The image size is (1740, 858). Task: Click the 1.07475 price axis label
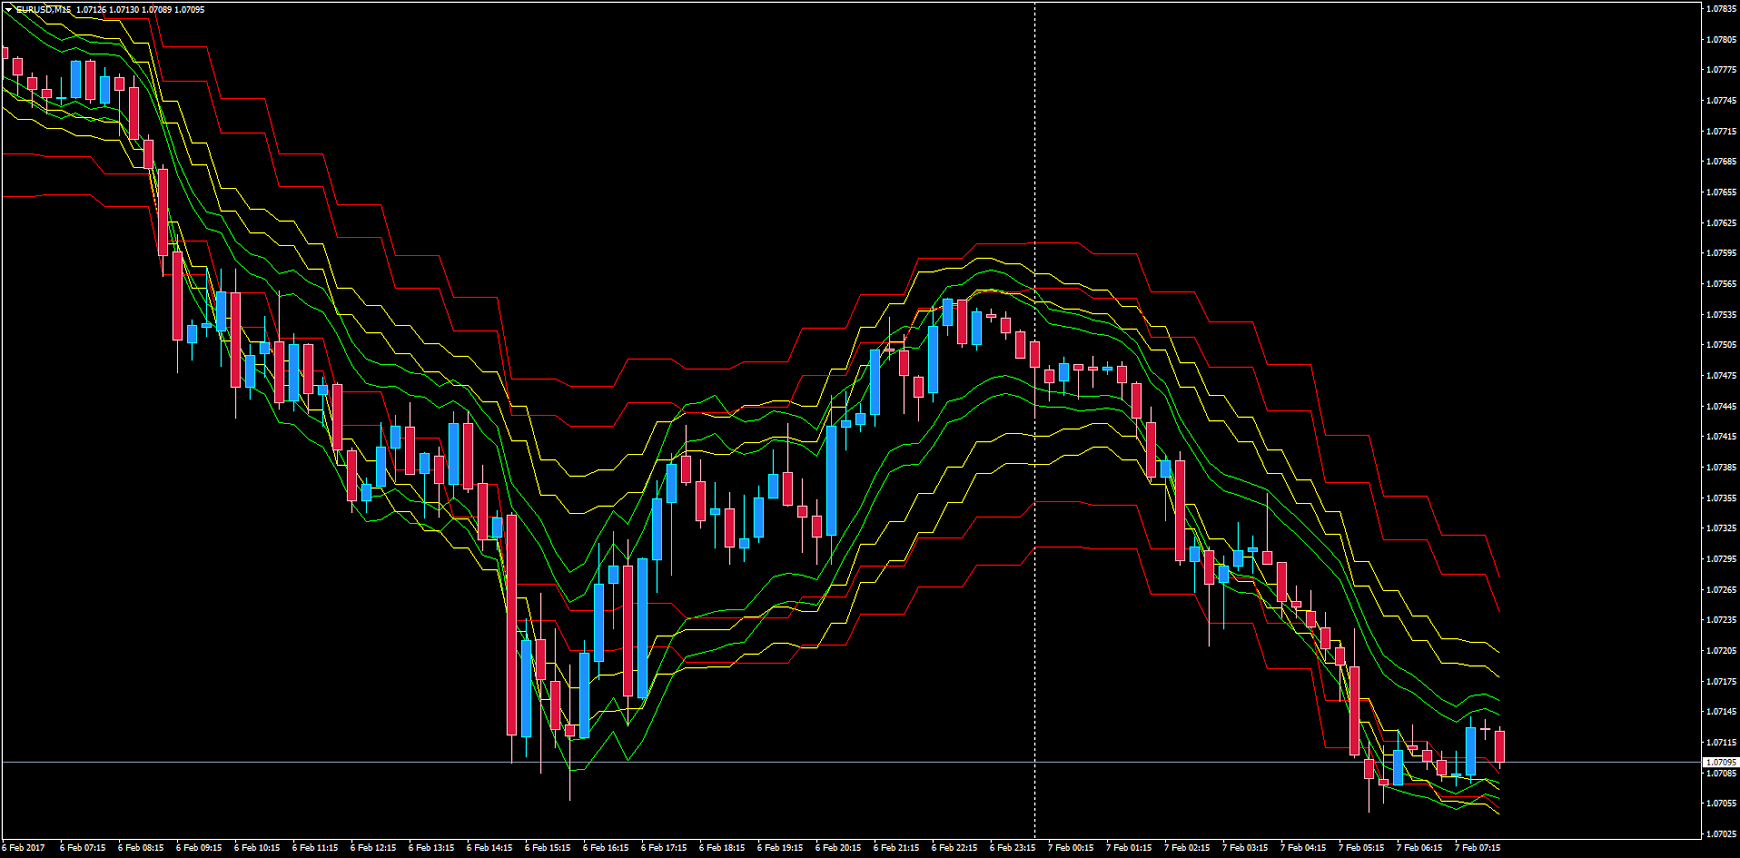click(x=1720, y=376)
